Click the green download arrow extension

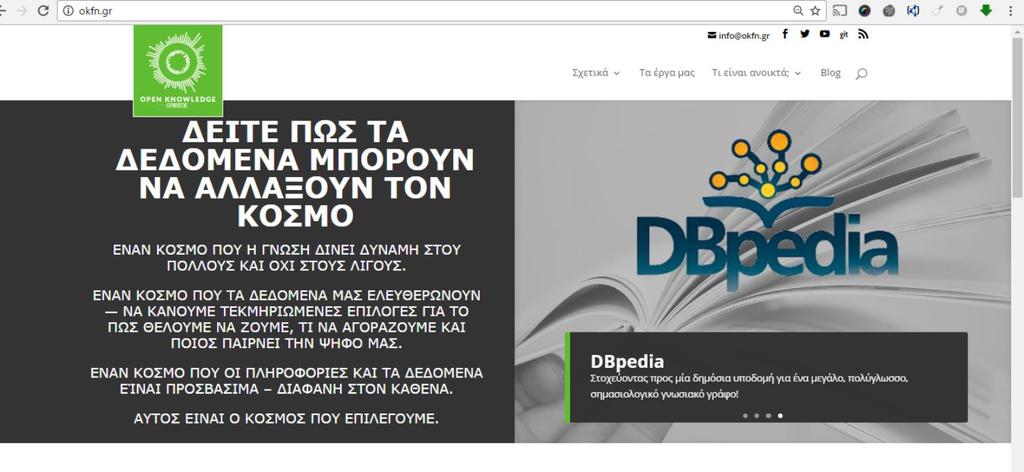[986, 10]
